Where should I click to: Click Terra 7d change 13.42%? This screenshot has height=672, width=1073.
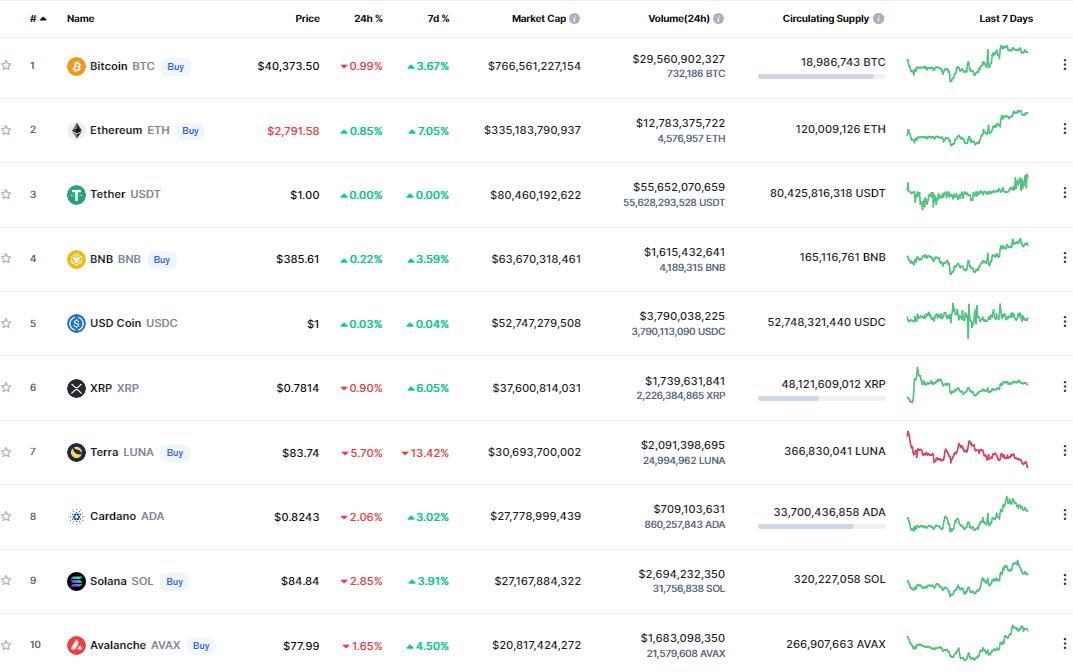[425, 453]
